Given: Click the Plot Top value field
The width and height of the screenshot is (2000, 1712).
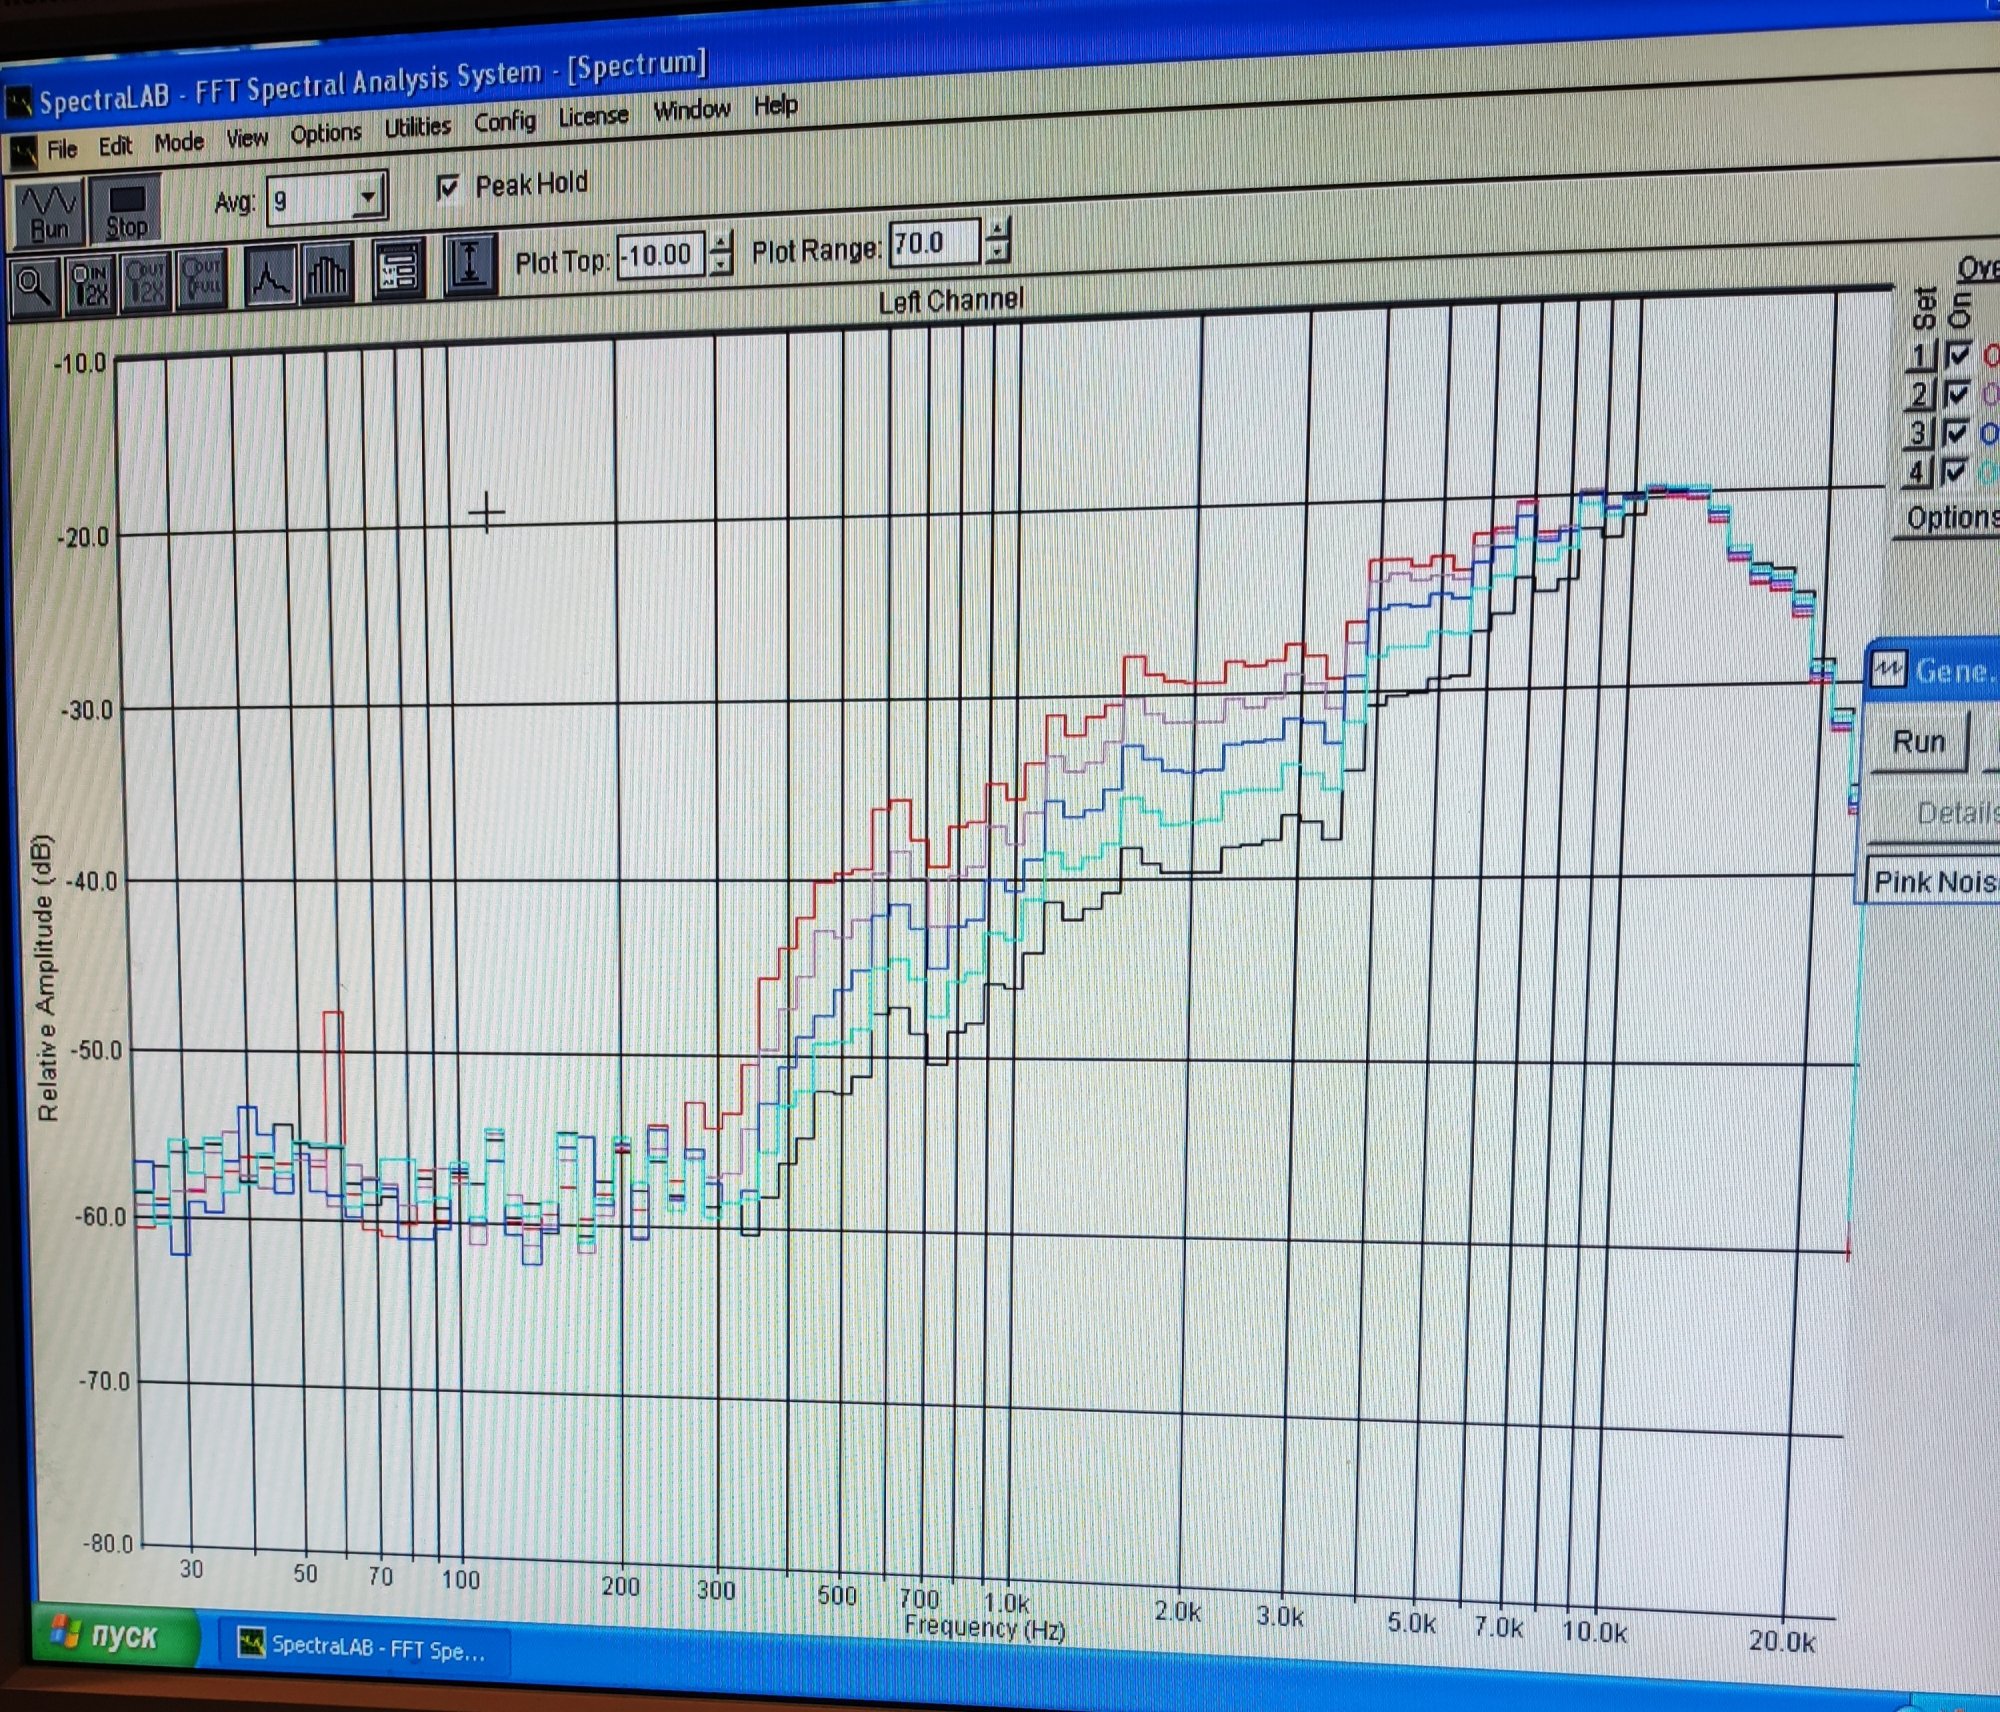Looking at the screenshot, I should (x=661, y=256).
